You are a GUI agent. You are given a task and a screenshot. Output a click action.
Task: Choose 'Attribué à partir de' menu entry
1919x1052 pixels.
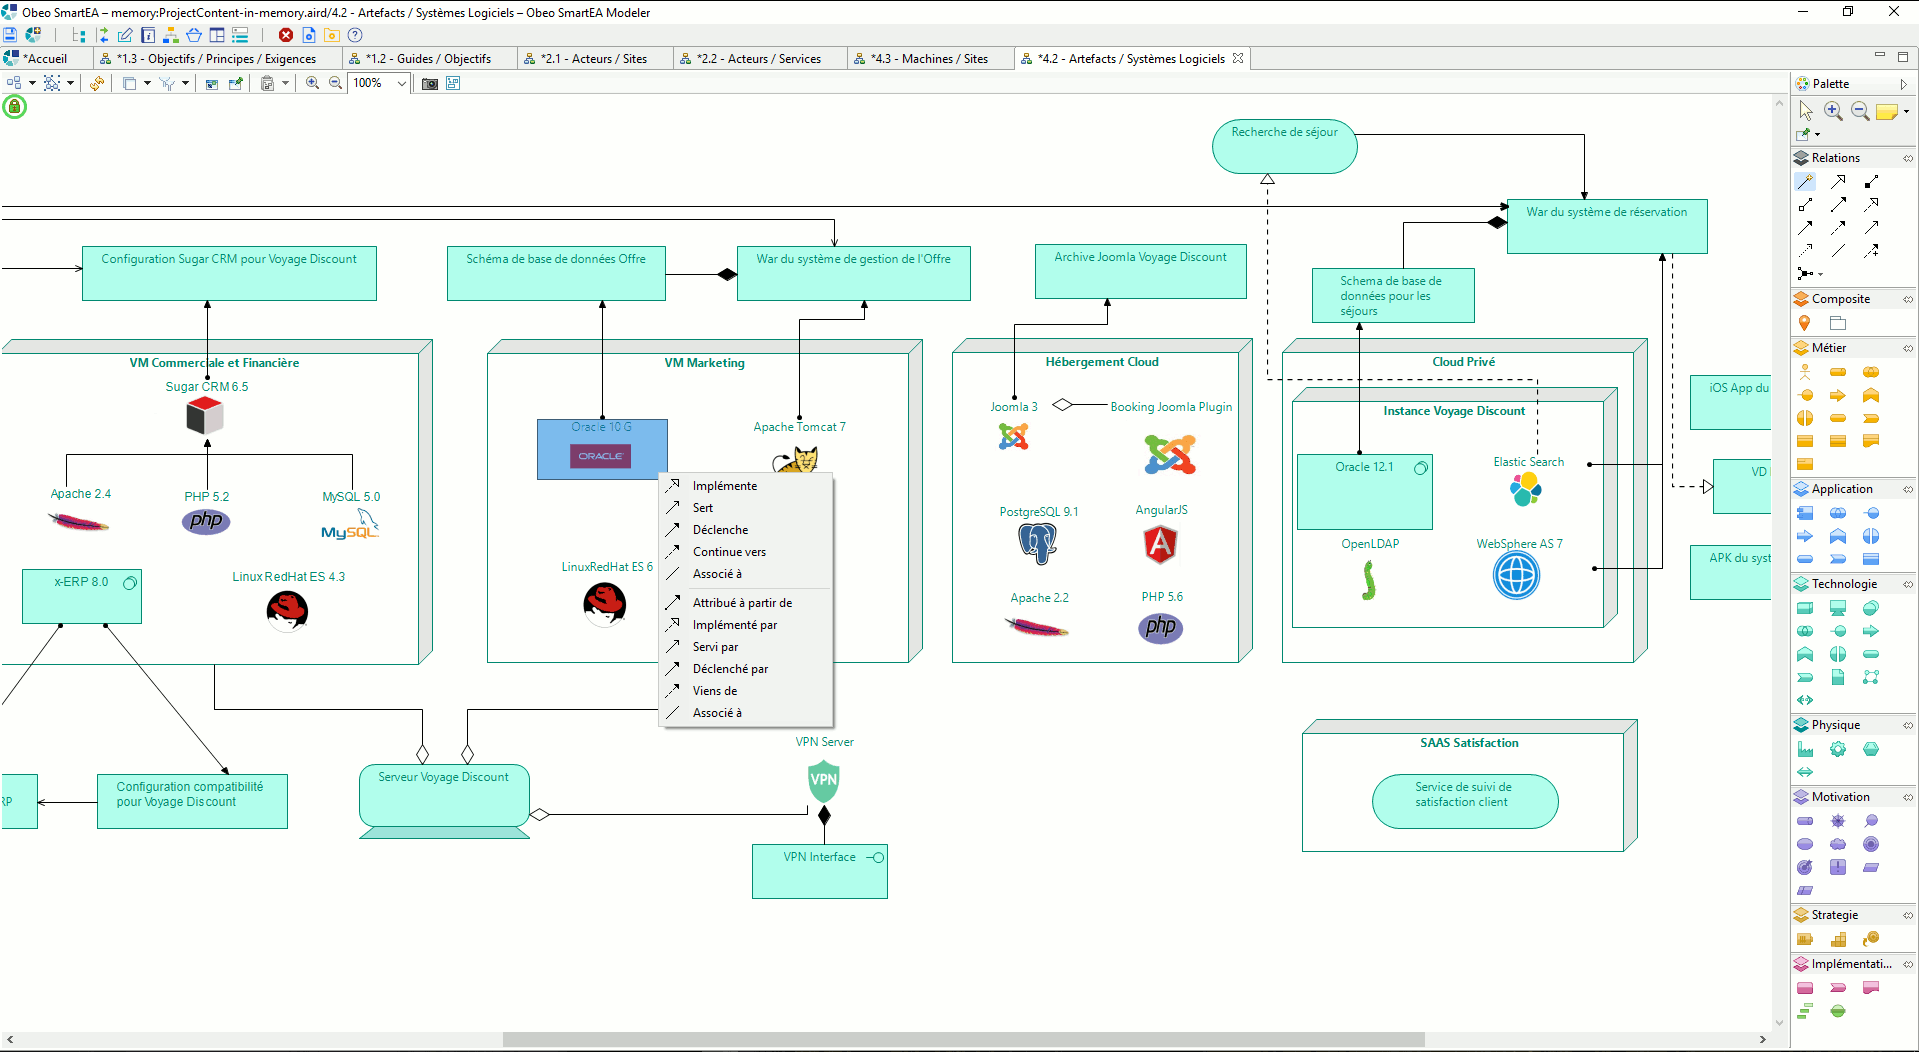(x=745, y=603)
